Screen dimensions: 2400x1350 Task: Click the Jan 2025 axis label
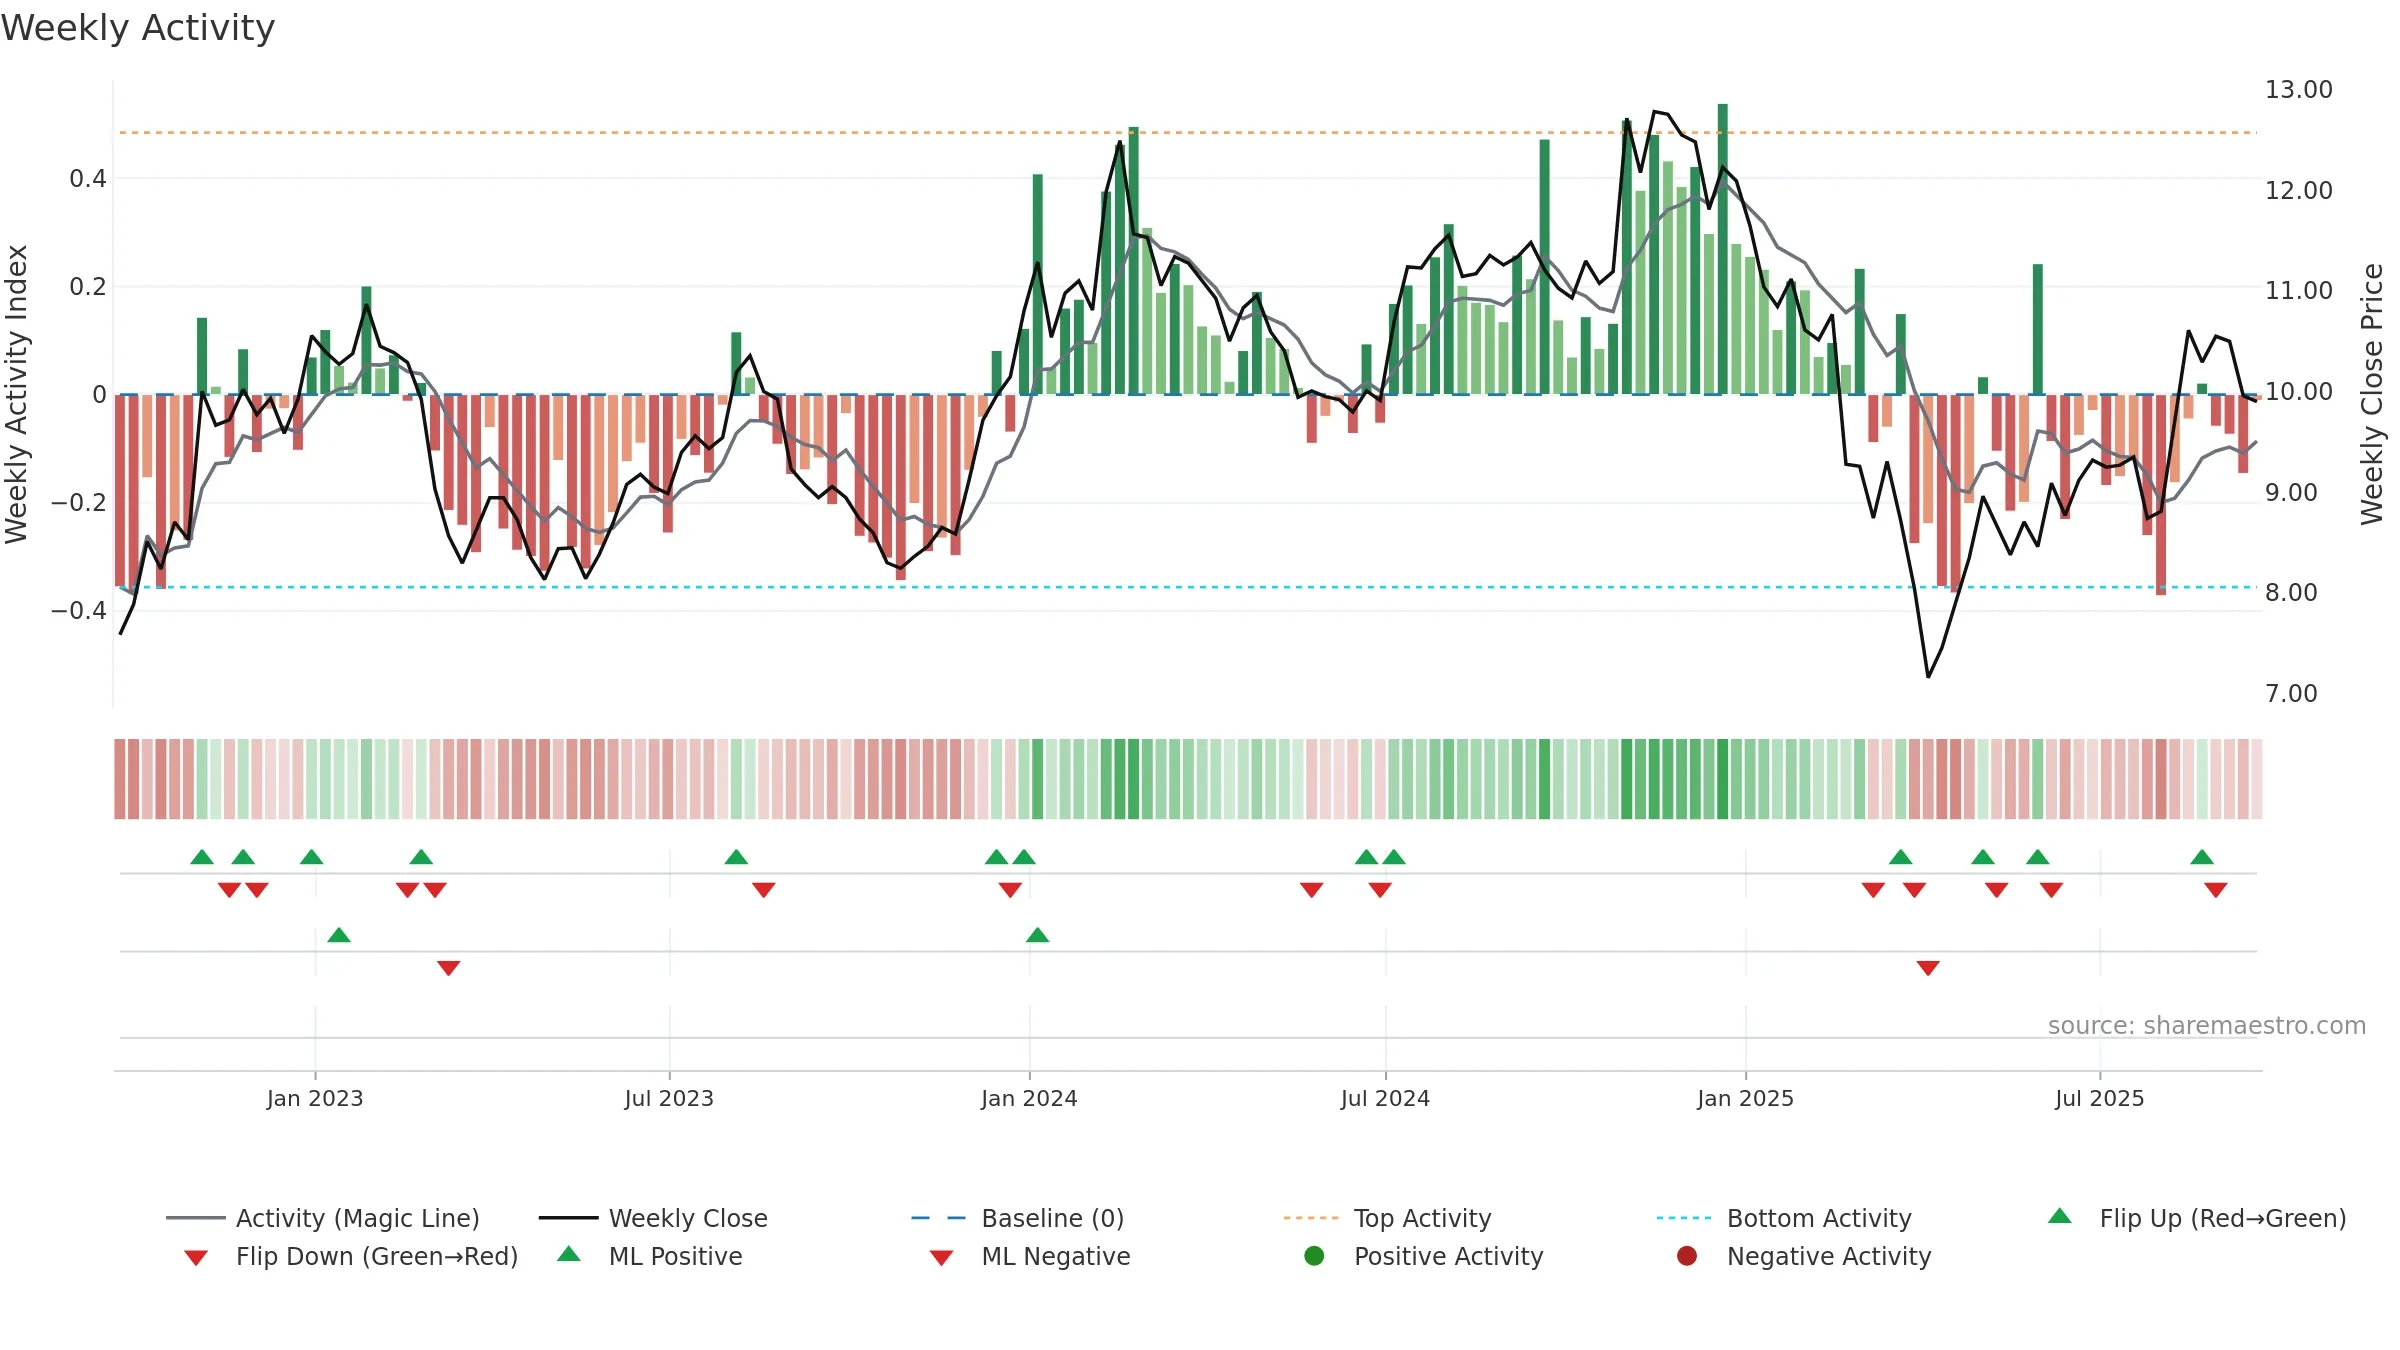pyautogui.click(x=1745, y=1099)
